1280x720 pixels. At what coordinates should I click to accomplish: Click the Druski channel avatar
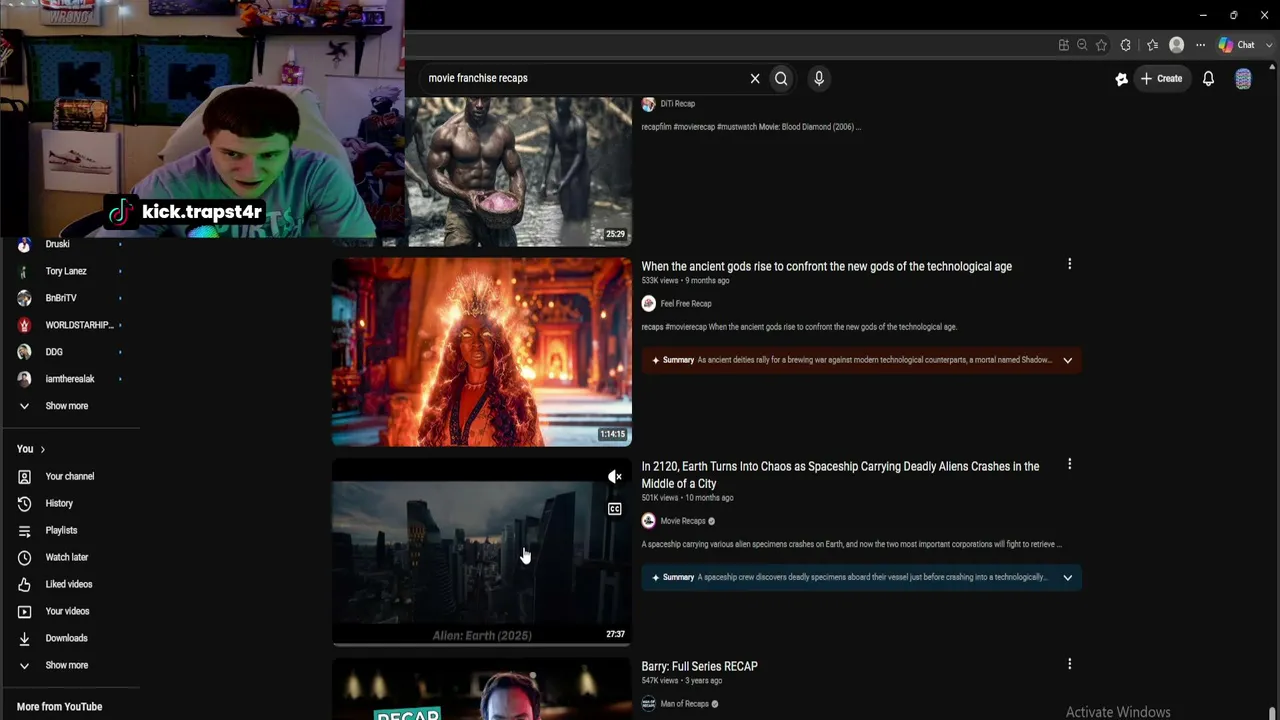[x=24, y=245]
